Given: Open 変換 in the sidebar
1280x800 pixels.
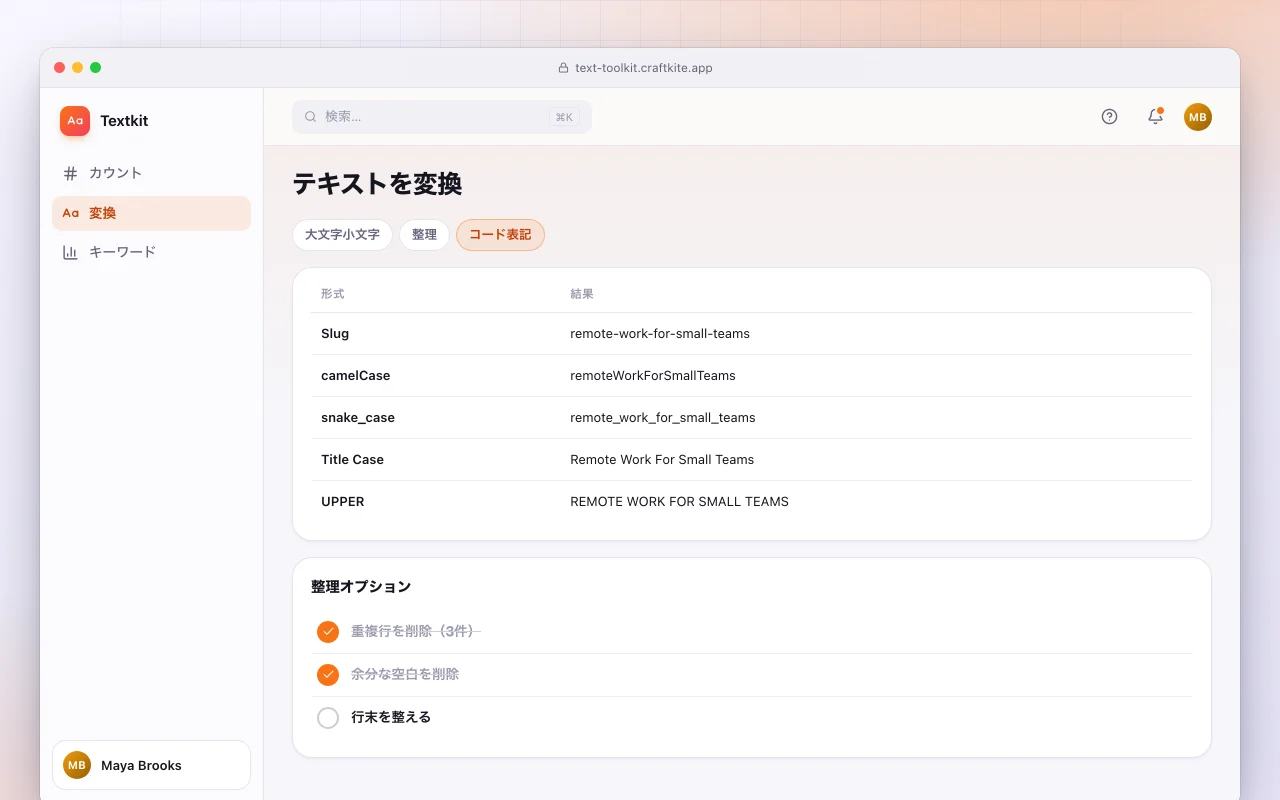Looking at the screenshot, I should pos(151,213).
